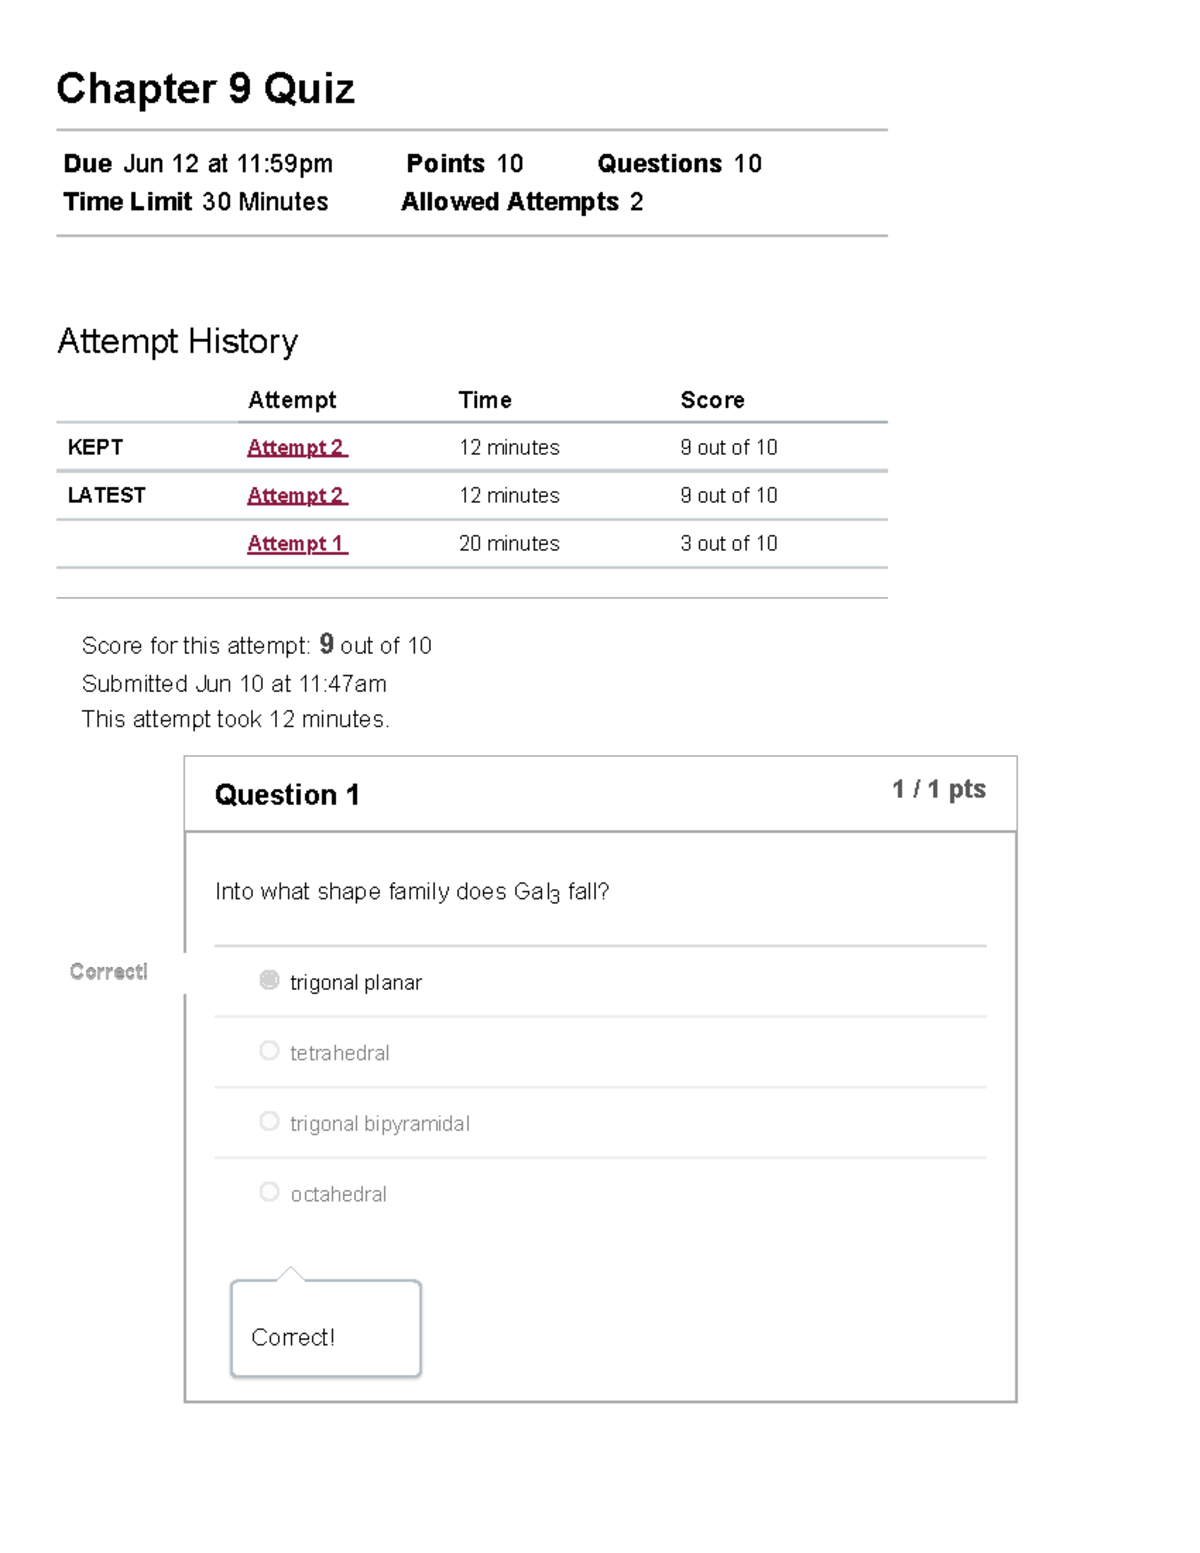Click the 1 / 1 pts score label
The image size is (1200, 1553).
pyautogui.click(x=937, y=789)
